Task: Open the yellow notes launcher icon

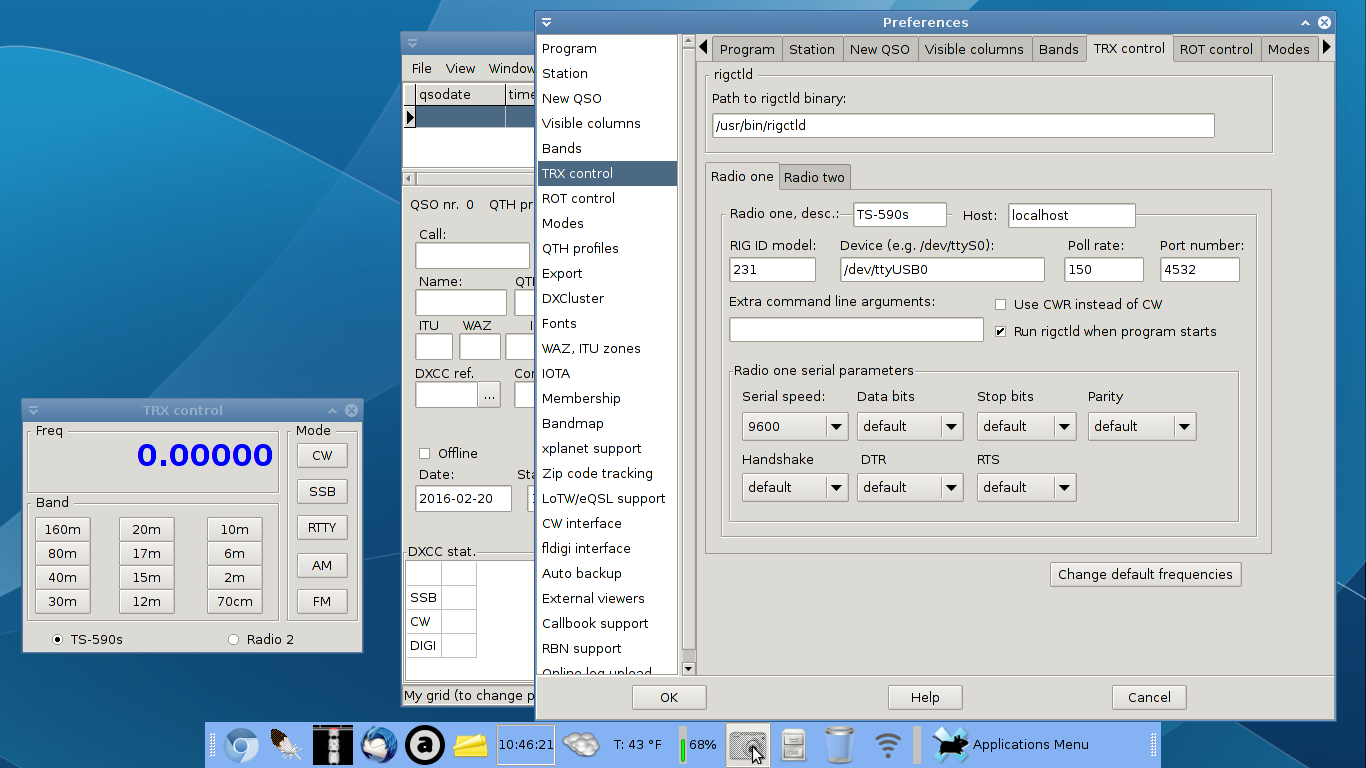Action: (x=471, y=745)
